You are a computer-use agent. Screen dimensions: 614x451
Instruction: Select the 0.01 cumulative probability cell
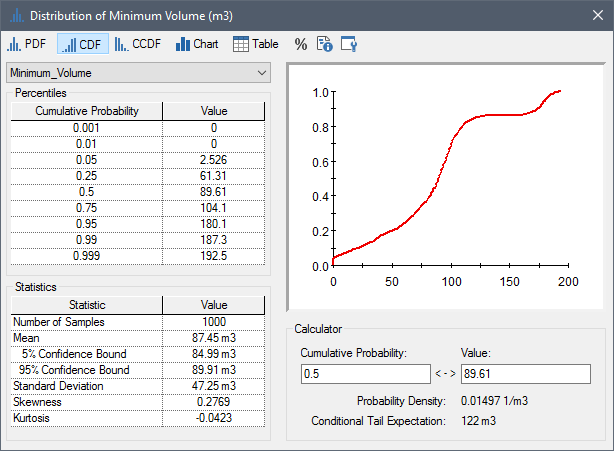point(87,144)
